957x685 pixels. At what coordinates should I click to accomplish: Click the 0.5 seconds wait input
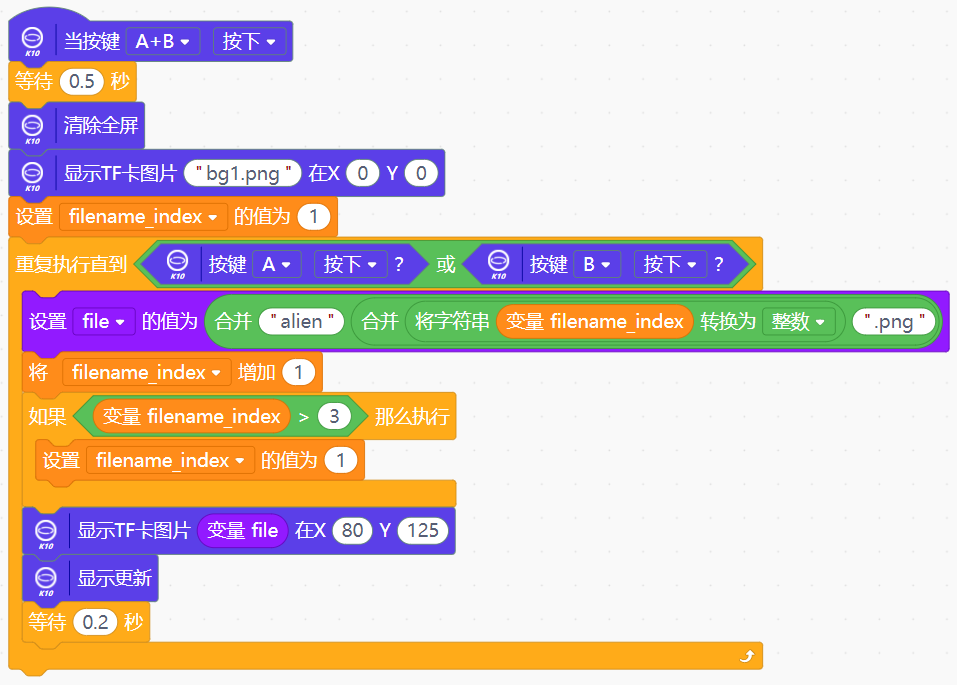(82, 81)
